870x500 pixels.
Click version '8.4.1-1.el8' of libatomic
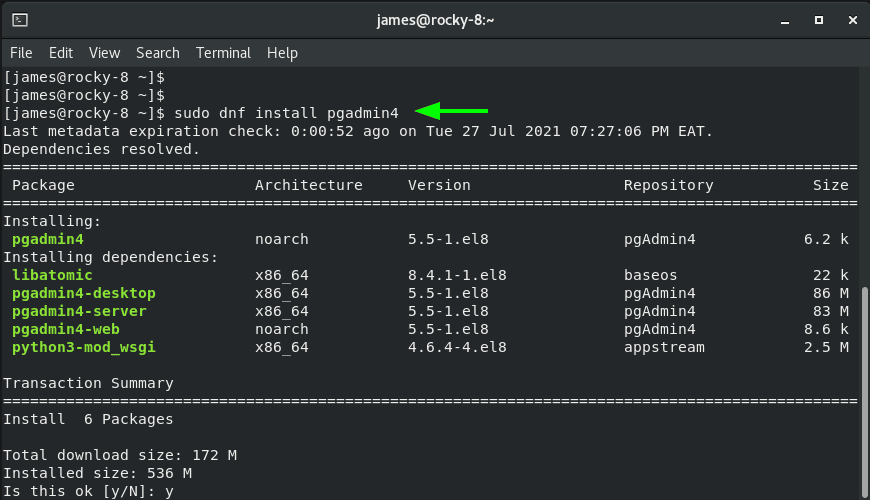pyautogui.click(x=457, y=275)
